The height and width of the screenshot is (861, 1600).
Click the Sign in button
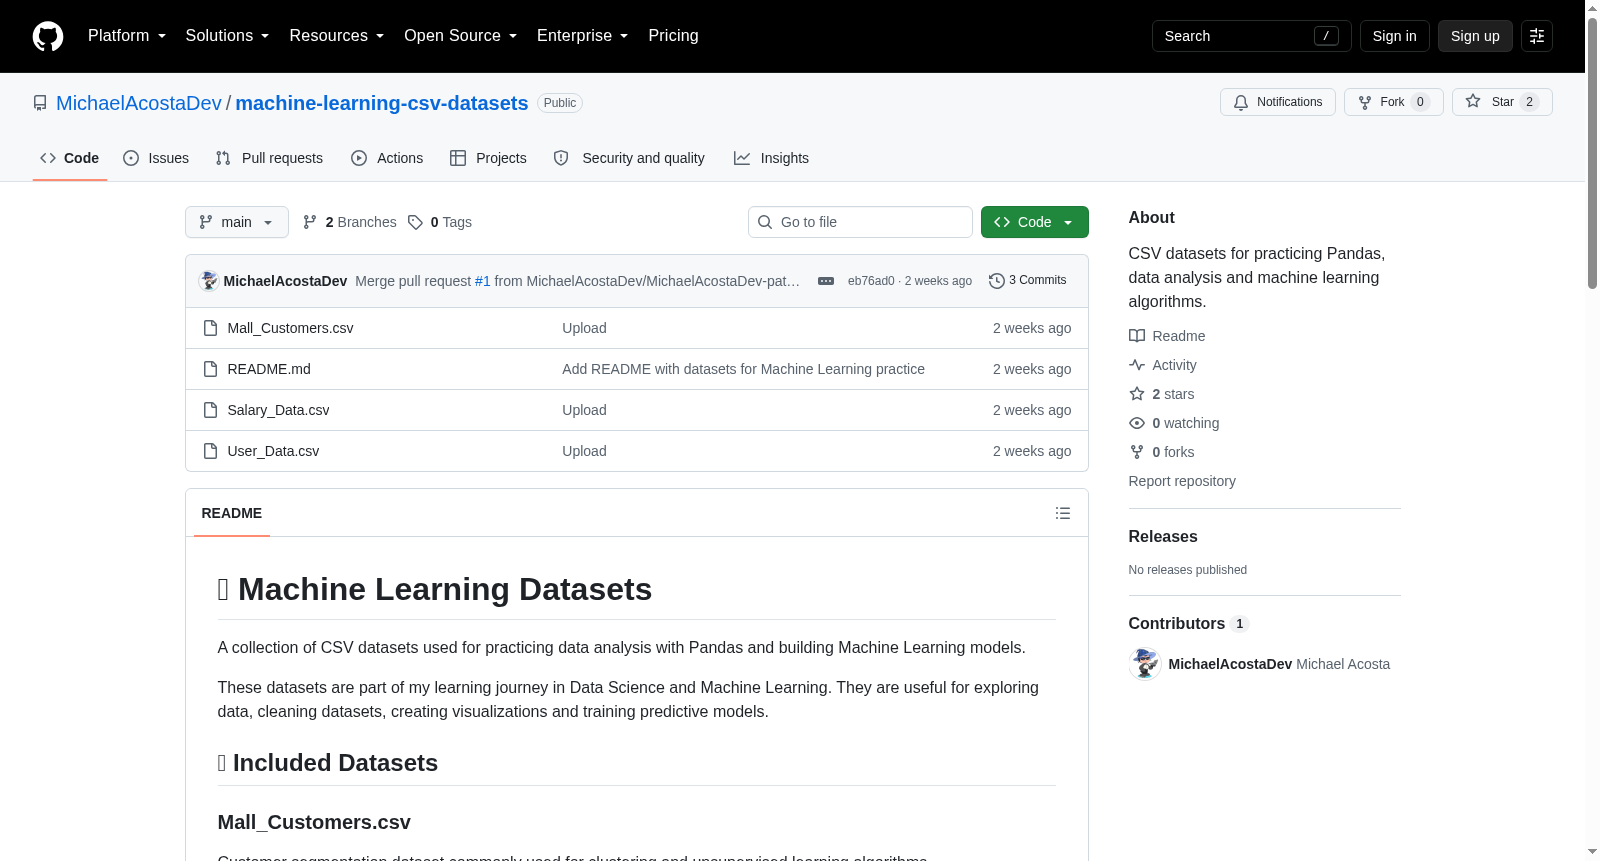pos(1394,36)
